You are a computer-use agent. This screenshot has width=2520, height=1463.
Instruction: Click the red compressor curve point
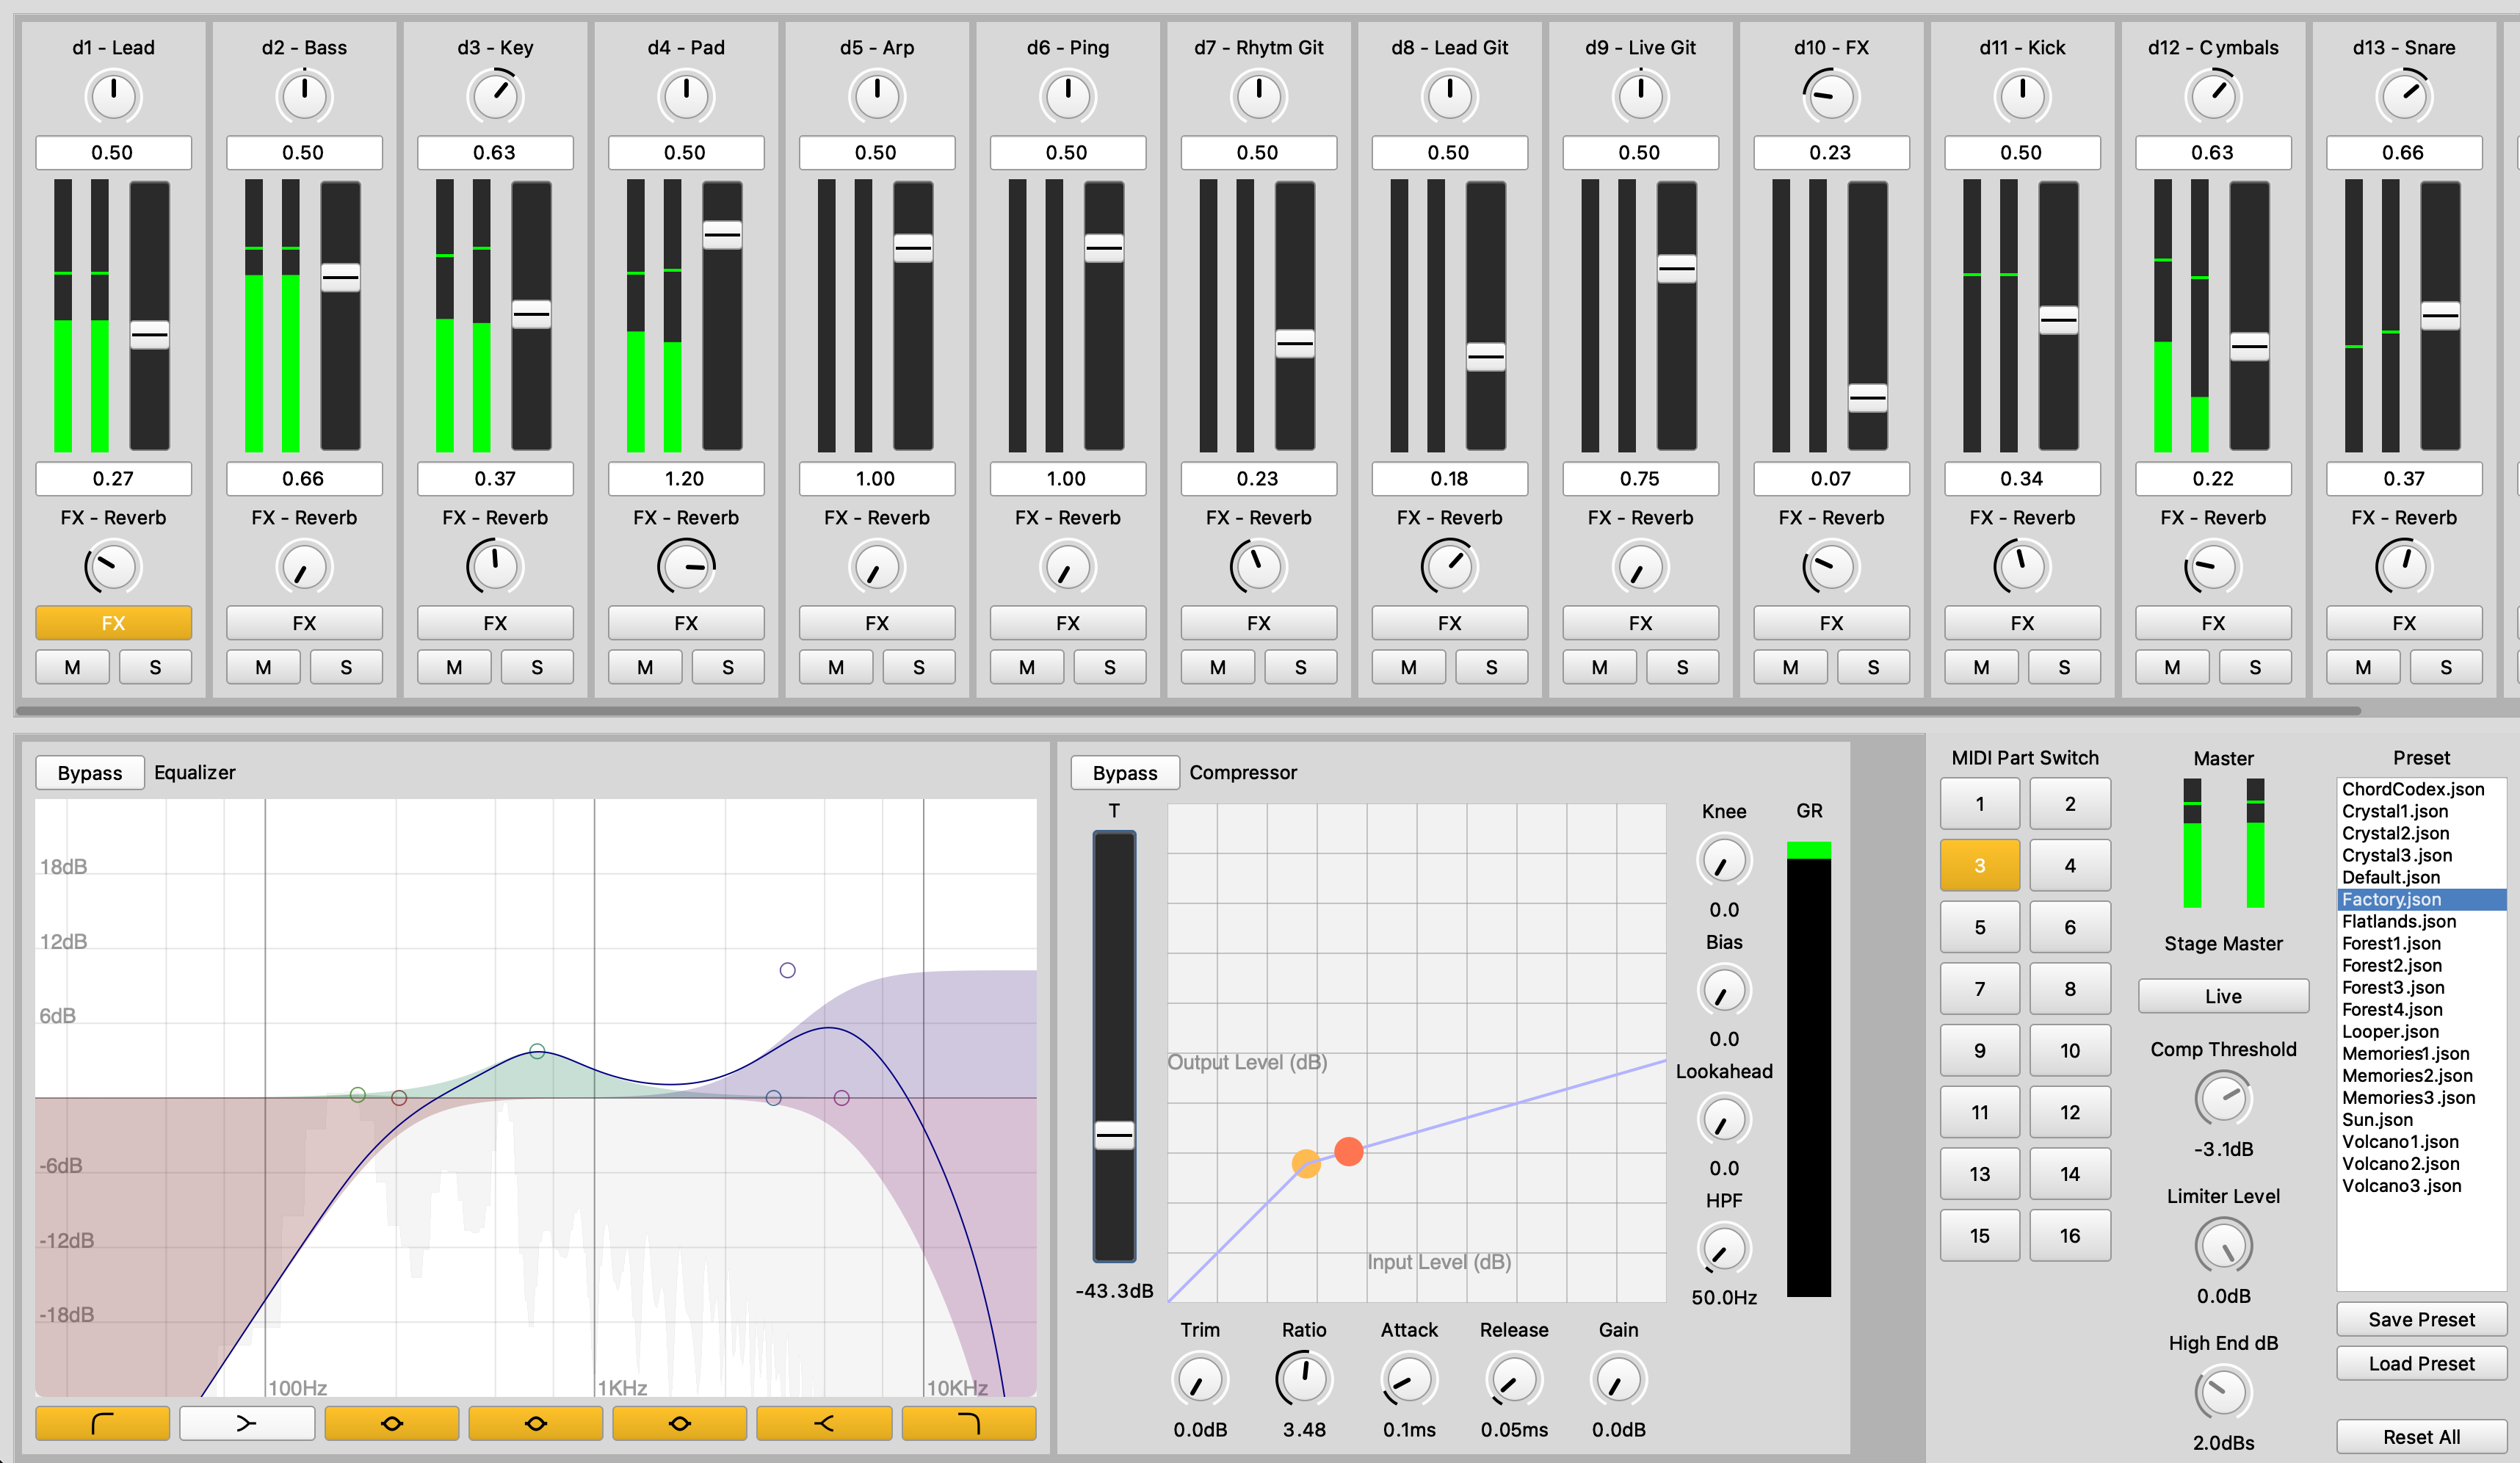pos(1349,1151)
